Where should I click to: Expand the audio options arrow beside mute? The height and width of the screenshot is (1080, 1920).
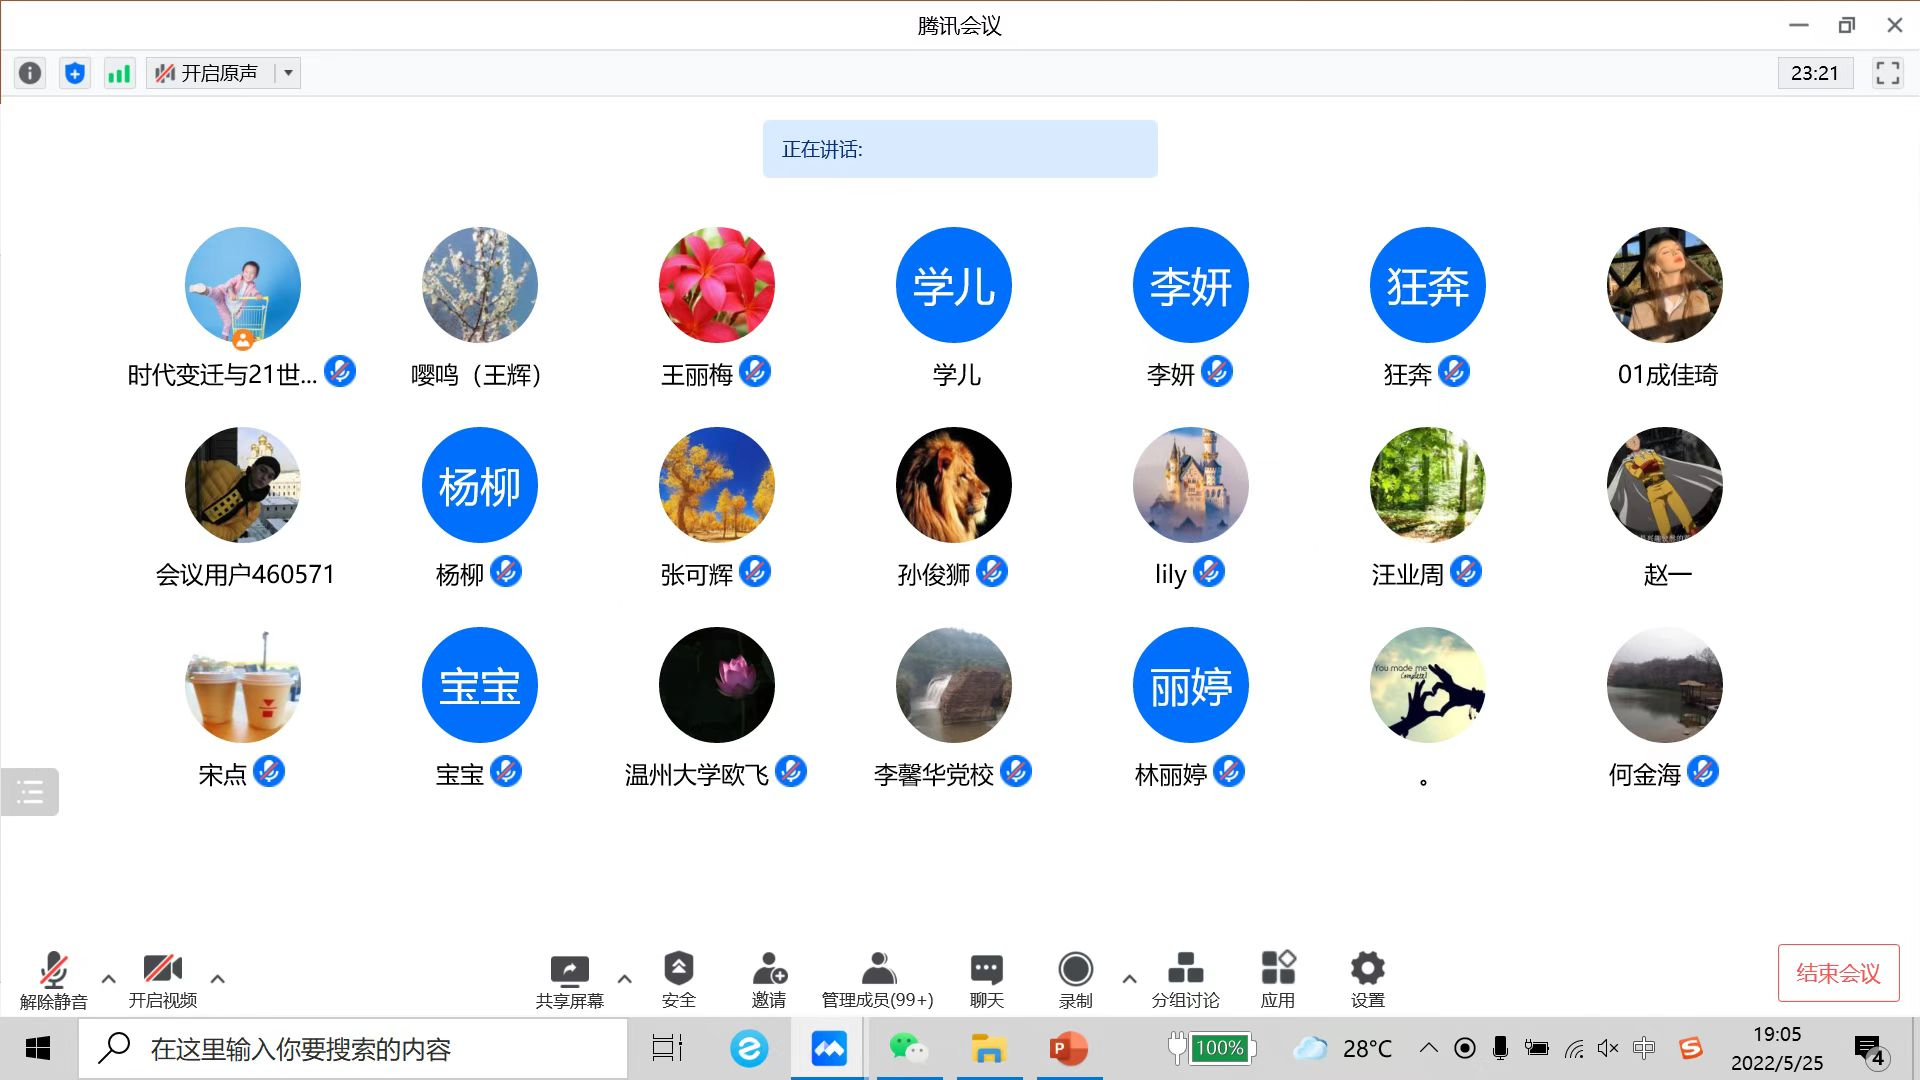108,979
